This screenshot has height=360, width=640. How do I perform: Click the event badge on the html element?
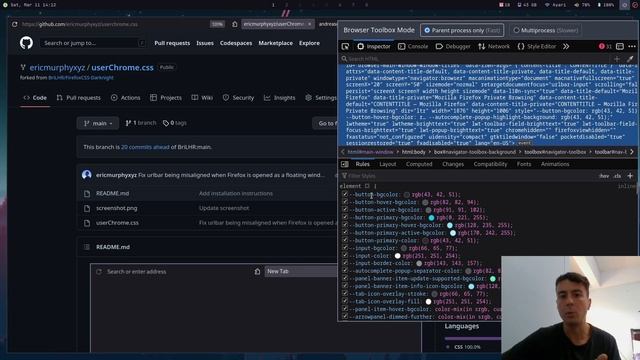524,144
